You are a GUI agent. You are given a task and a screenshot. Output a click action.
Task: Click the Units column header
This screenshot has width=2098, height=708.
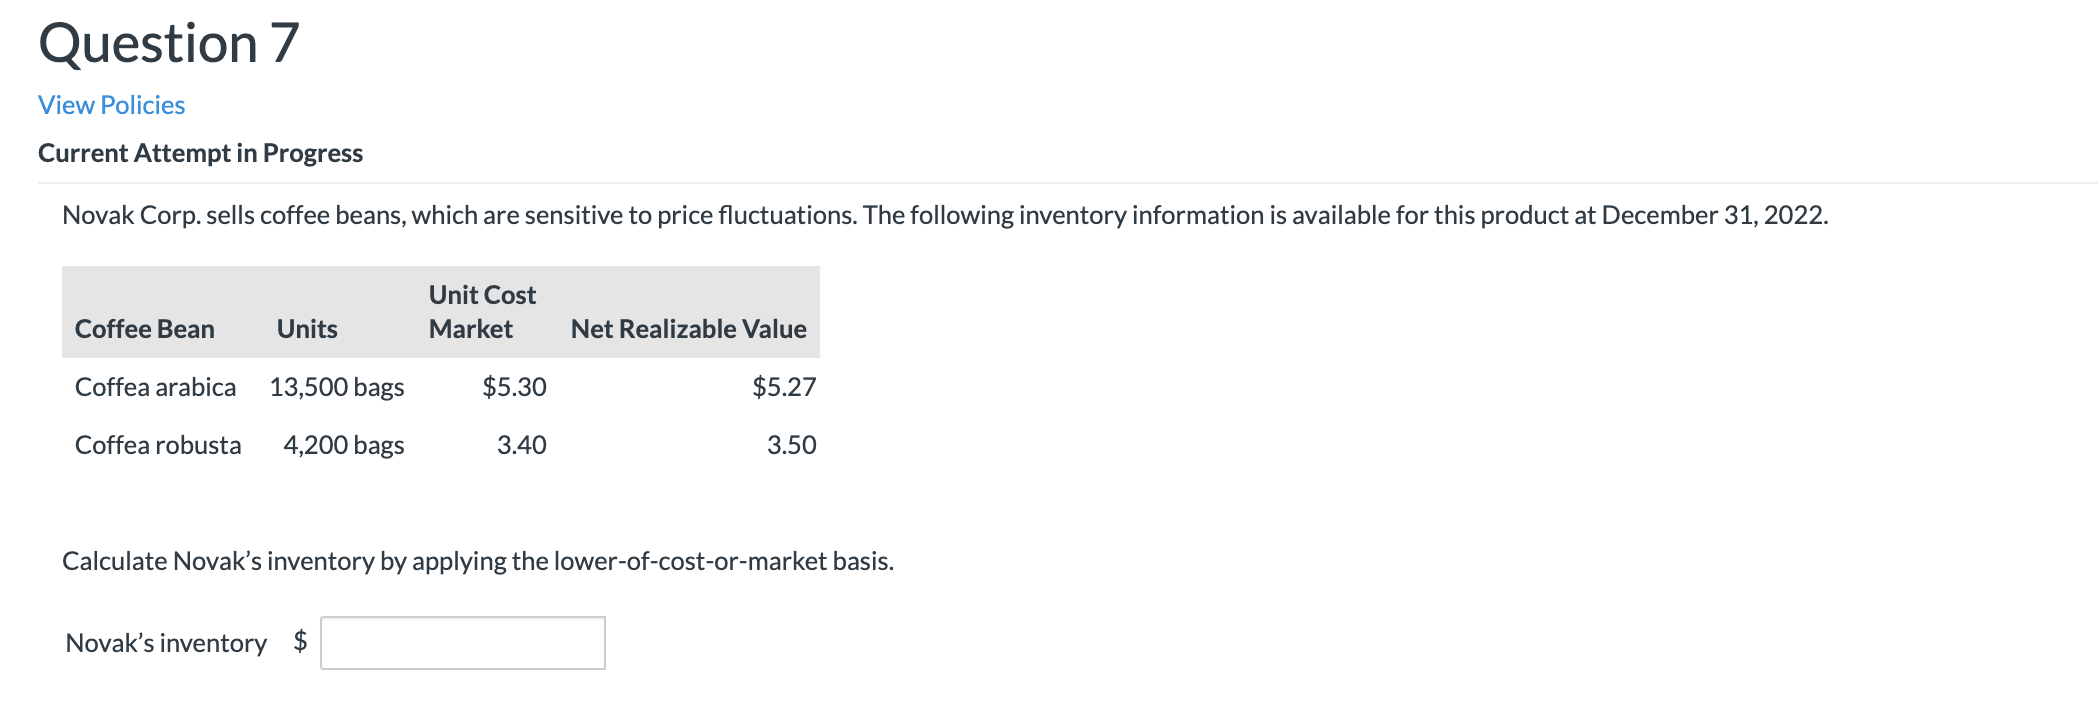tap(306, 328)
